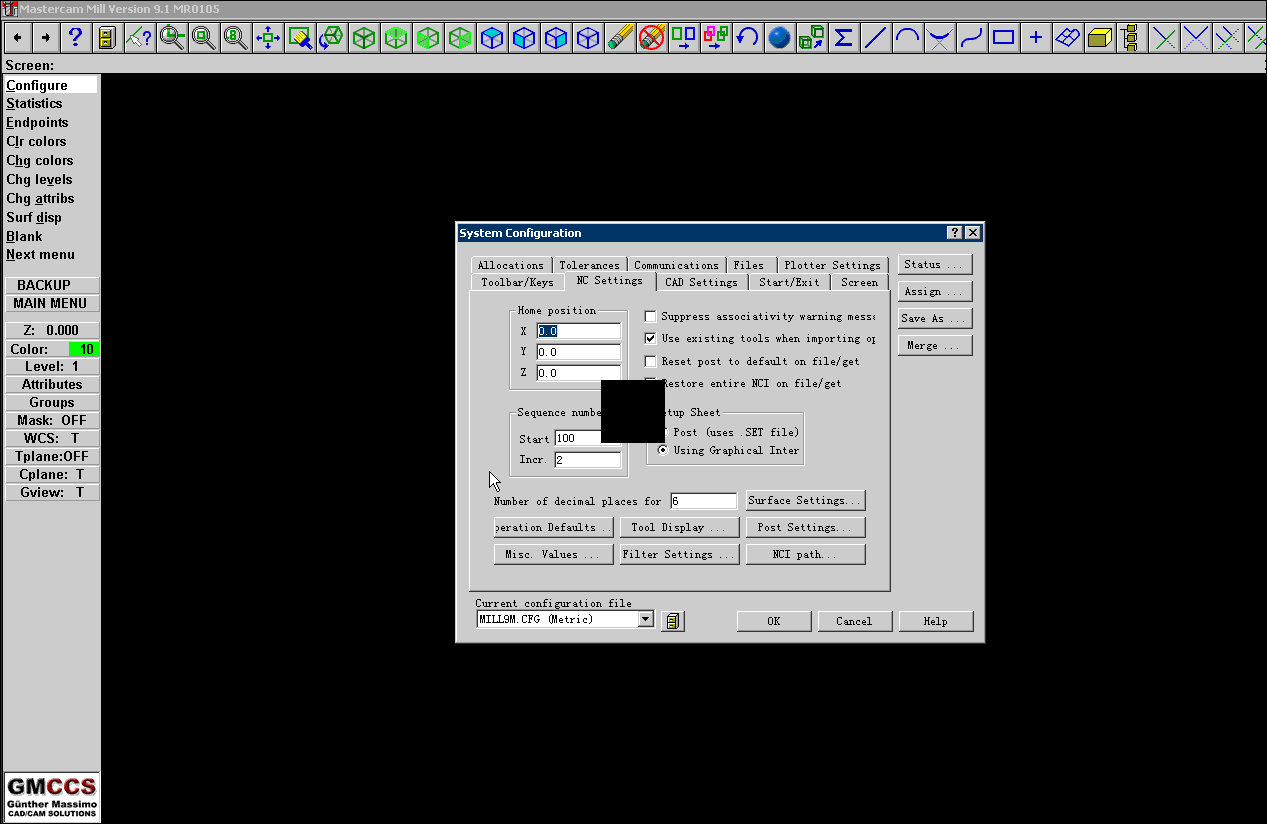Viewport: 1267px width, 824px height.
Task: Select Using Graphical Interface radio button
Action: coord(663,450)
